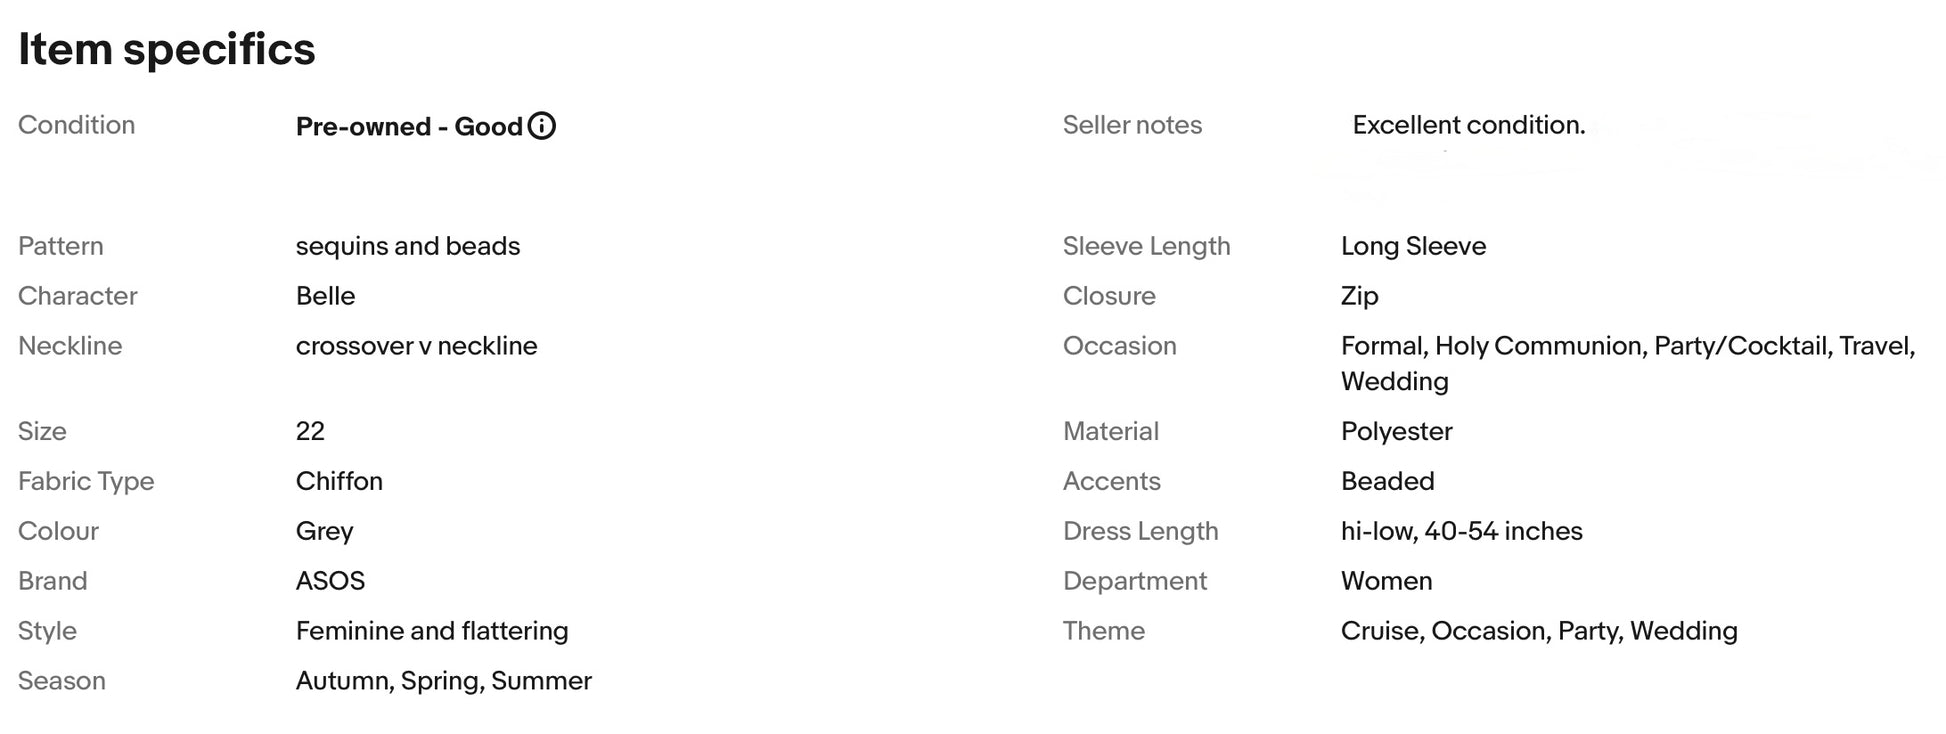Click the Grey colour value
Viewport: 1946px width, 734px height.
coord(324,531)
